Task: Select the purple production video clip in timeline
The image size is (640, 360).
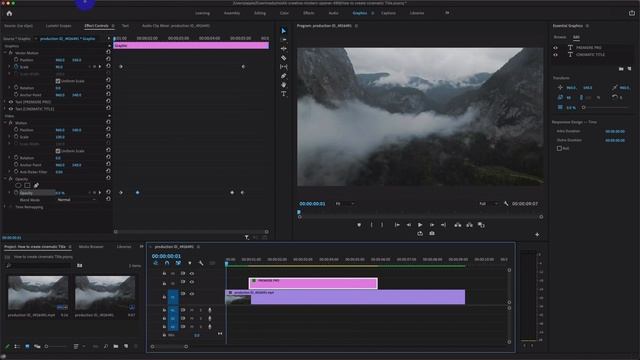Action: point(345,297)
